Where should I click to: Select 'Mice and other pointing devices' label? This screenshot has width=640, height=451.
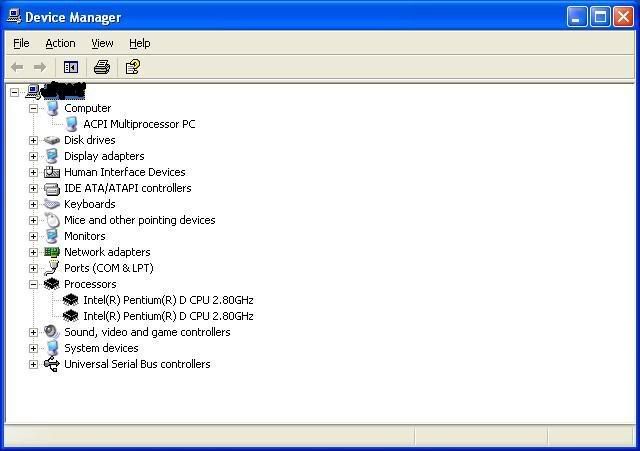(x=140, y=220)
